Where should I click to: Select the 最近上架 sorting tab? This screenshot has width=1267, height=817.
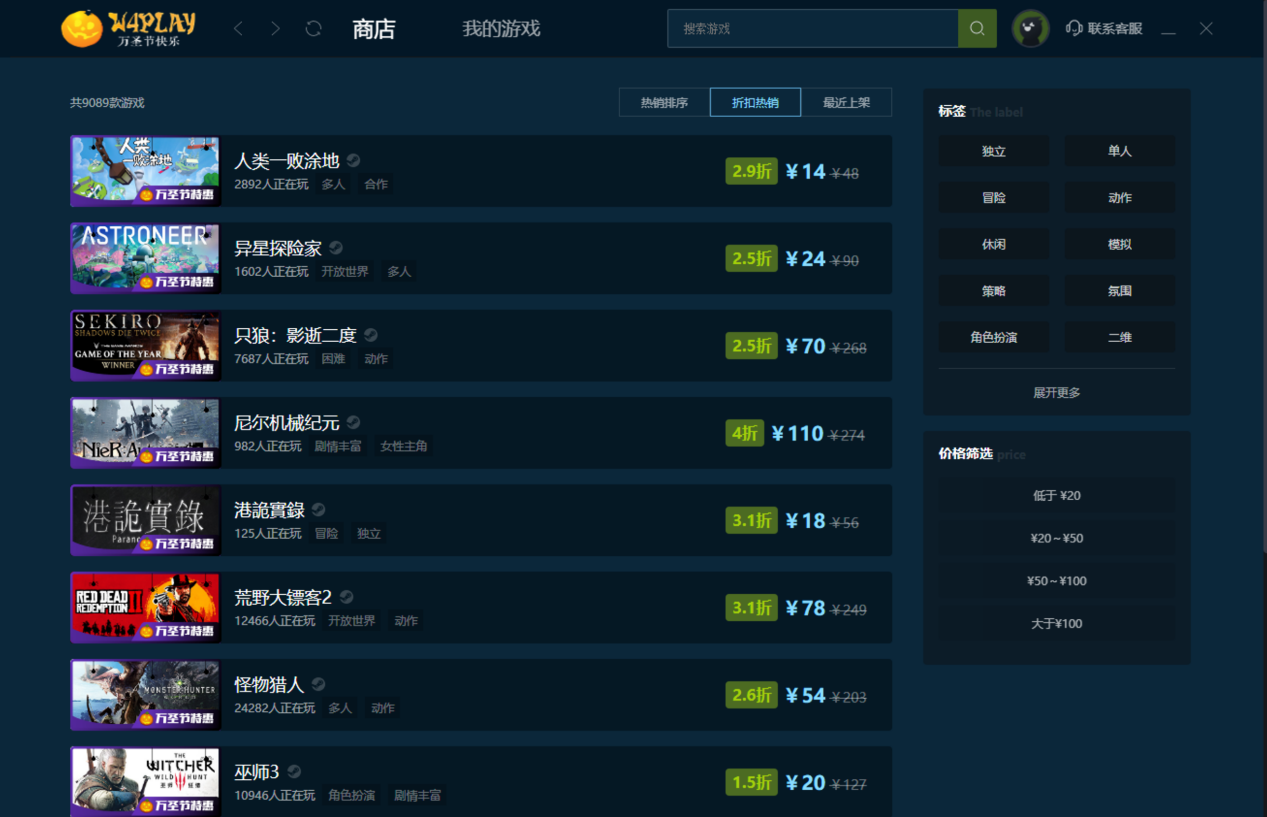point(846,102)
